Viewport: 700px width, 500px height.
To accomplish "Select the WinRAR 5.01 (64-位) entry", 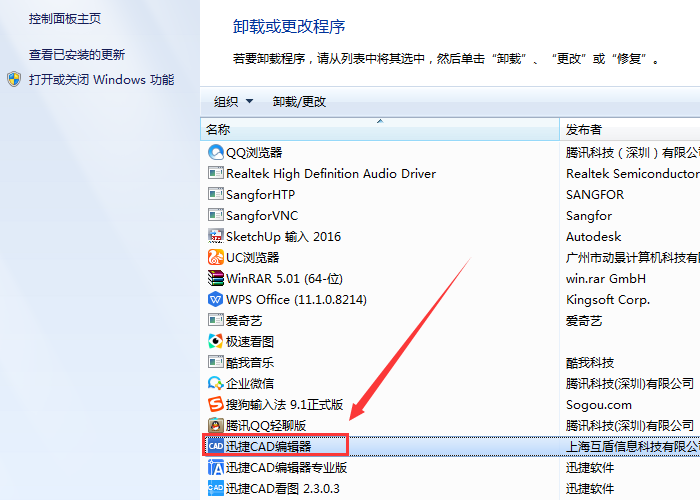I will coord(284,279).
